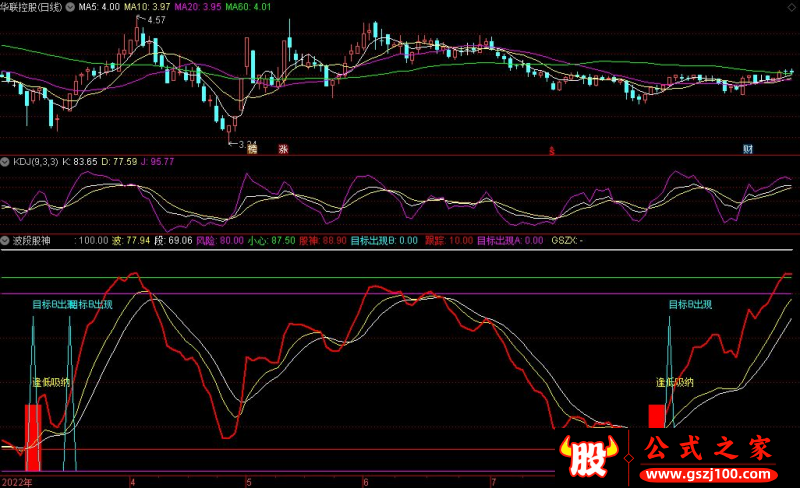Click the 4.57 high price label
This screenshot has height=488, width=800.
click(156, 20)
